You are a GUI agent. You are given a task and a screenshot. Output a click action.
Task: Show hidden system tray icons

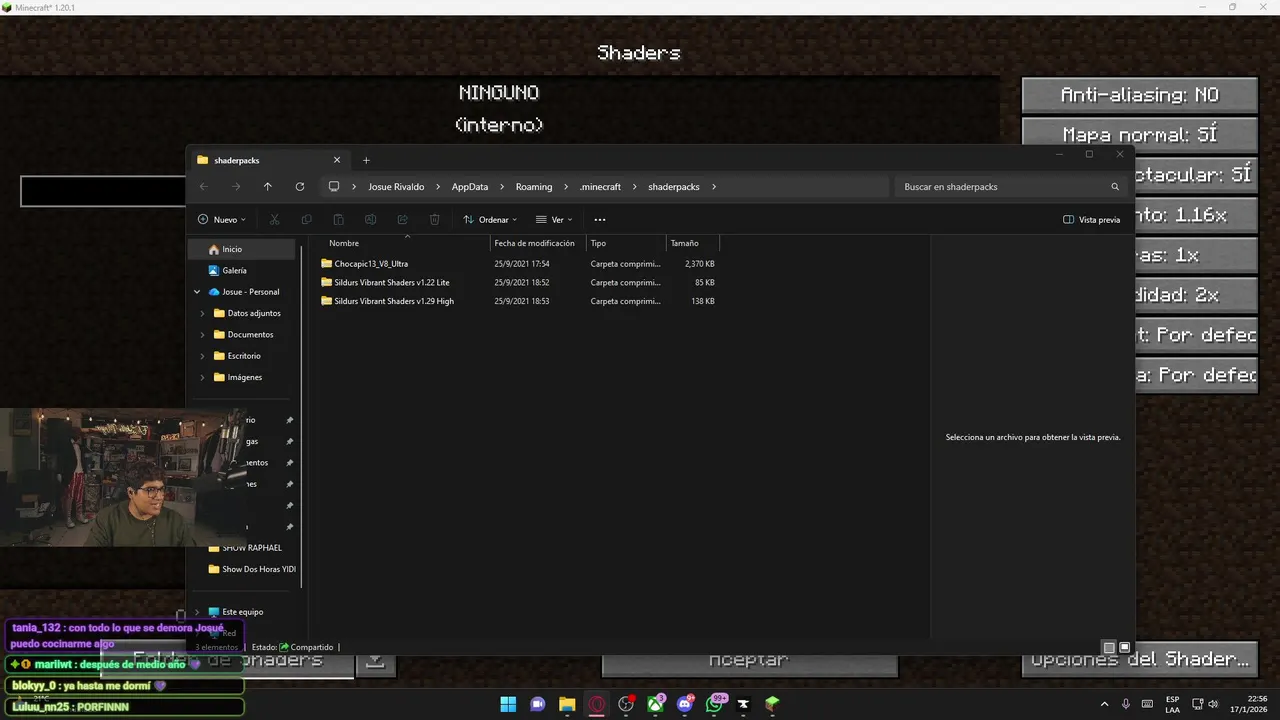click(1104, 704)
